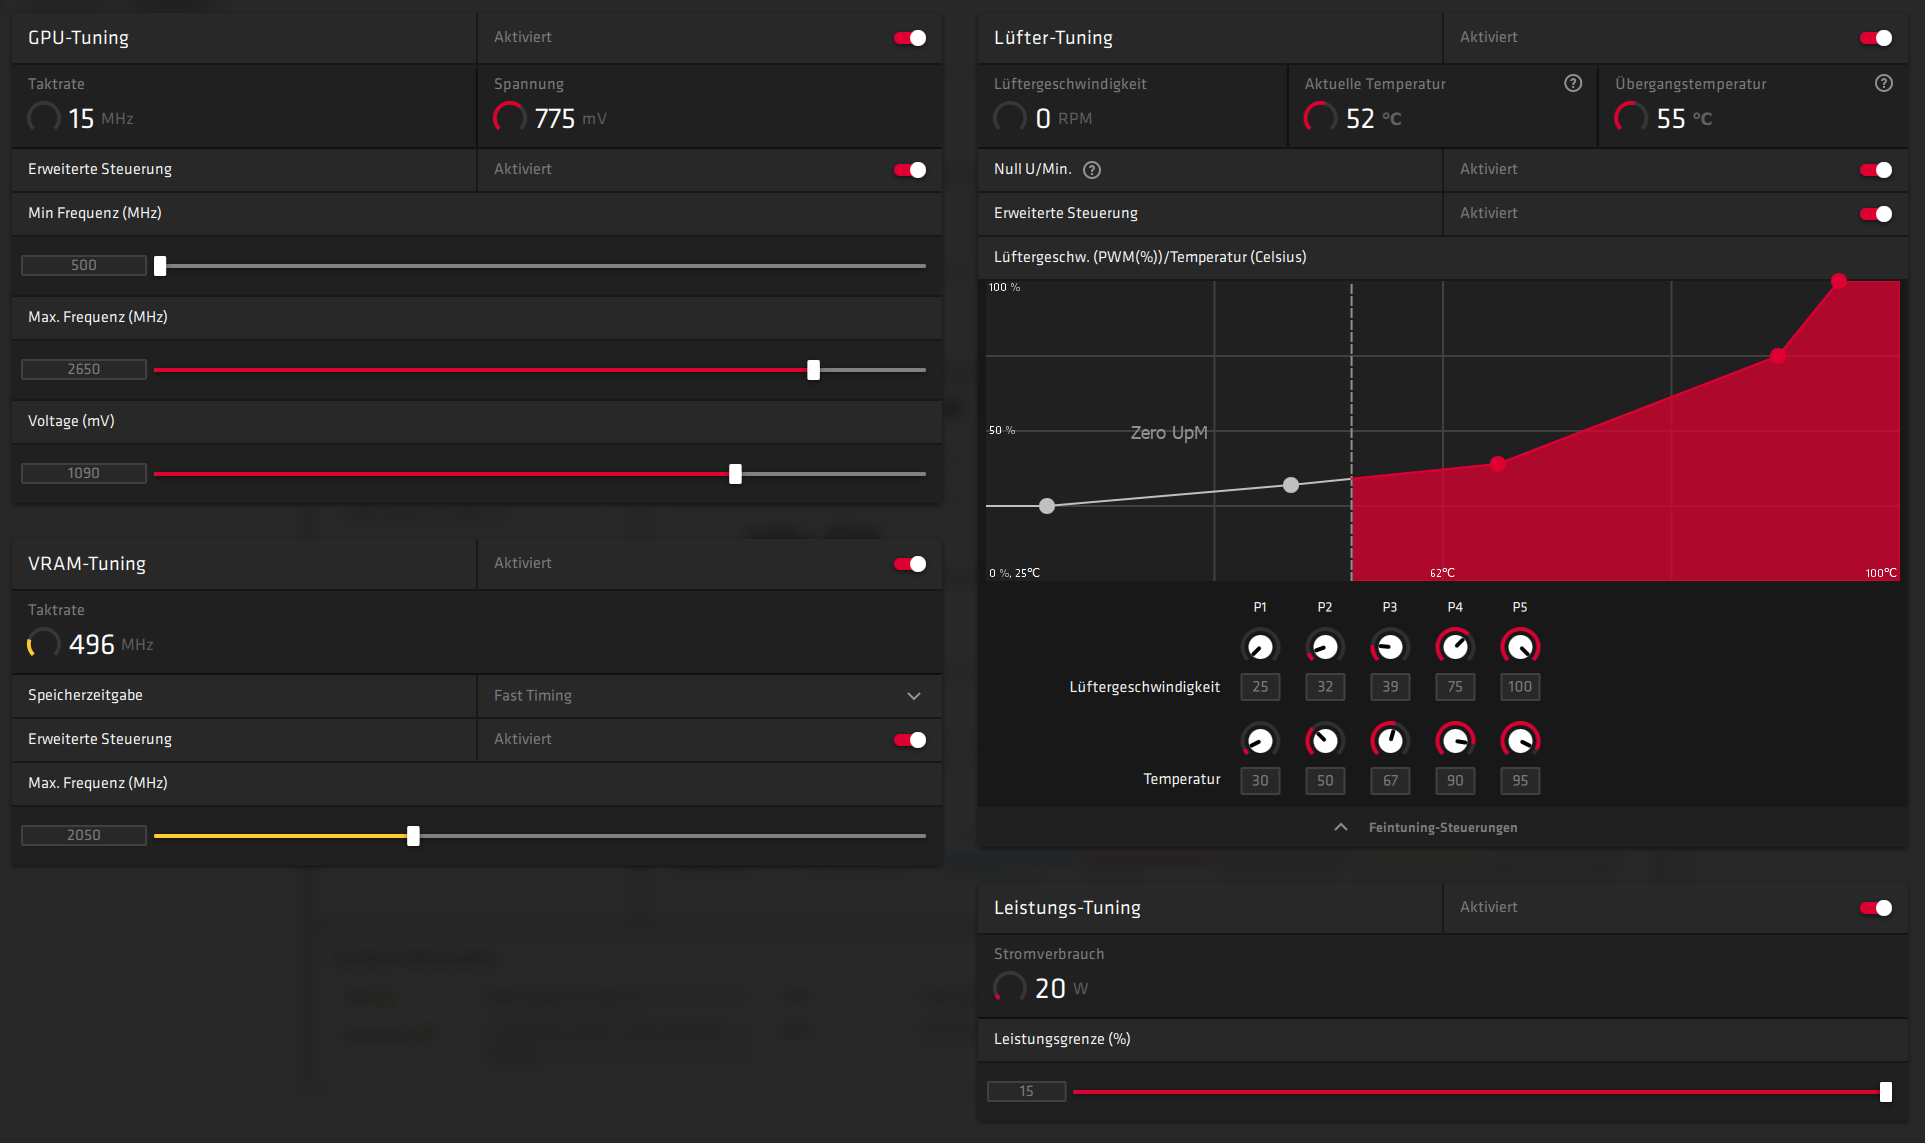Click the 100% fan curve point
The height and width of the screenshot is (1143, 1925).
coord(1839,282)
